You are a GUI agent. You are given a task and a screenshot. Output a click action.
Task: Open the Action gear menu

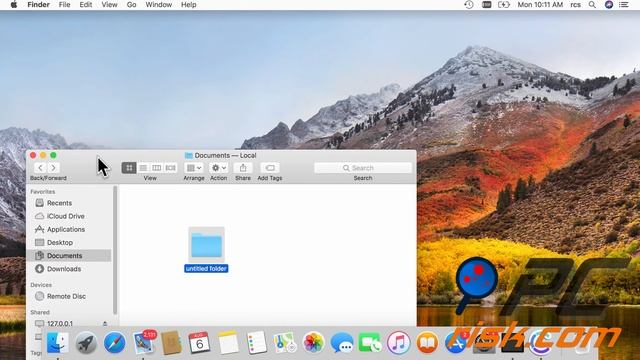coord(219,168)
